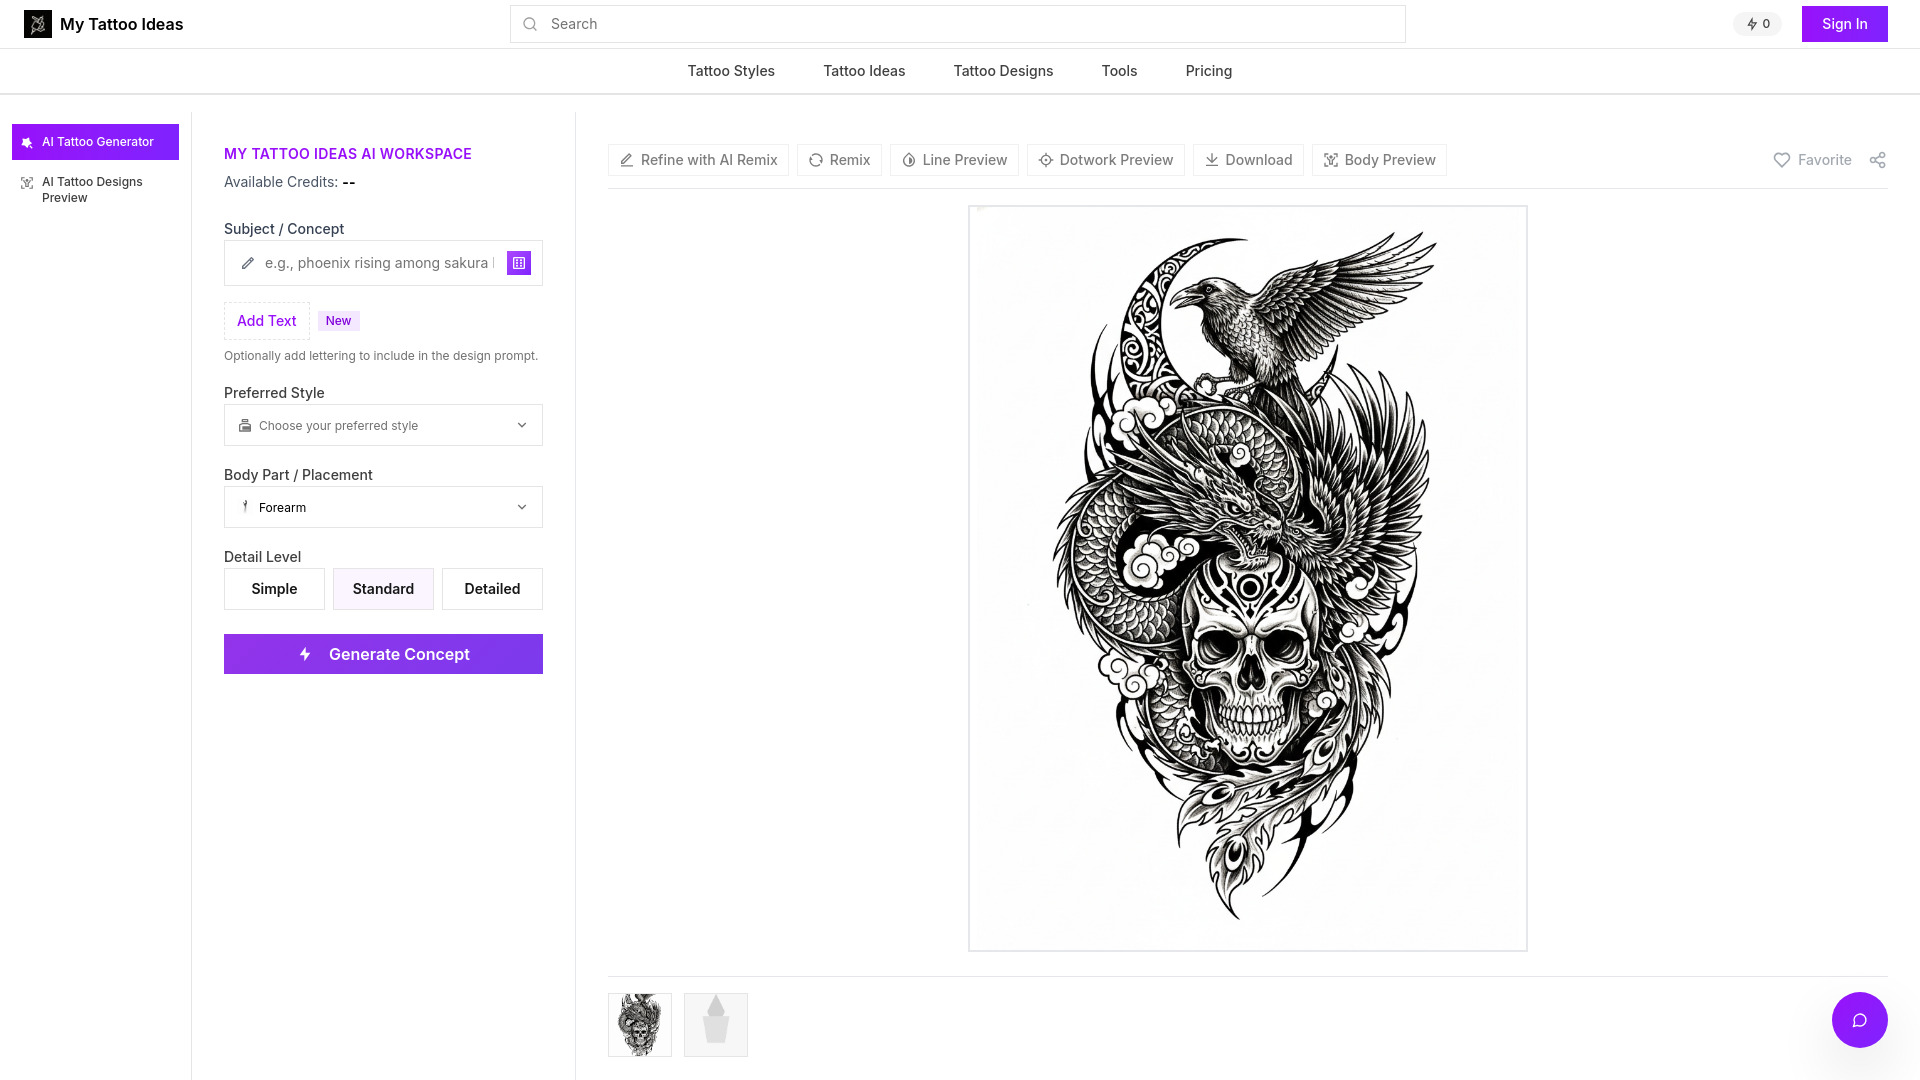The width and height of the screenshot is (1920, 1080).
Task: Download the generated tattoo design
Action: click(1247, 160)
